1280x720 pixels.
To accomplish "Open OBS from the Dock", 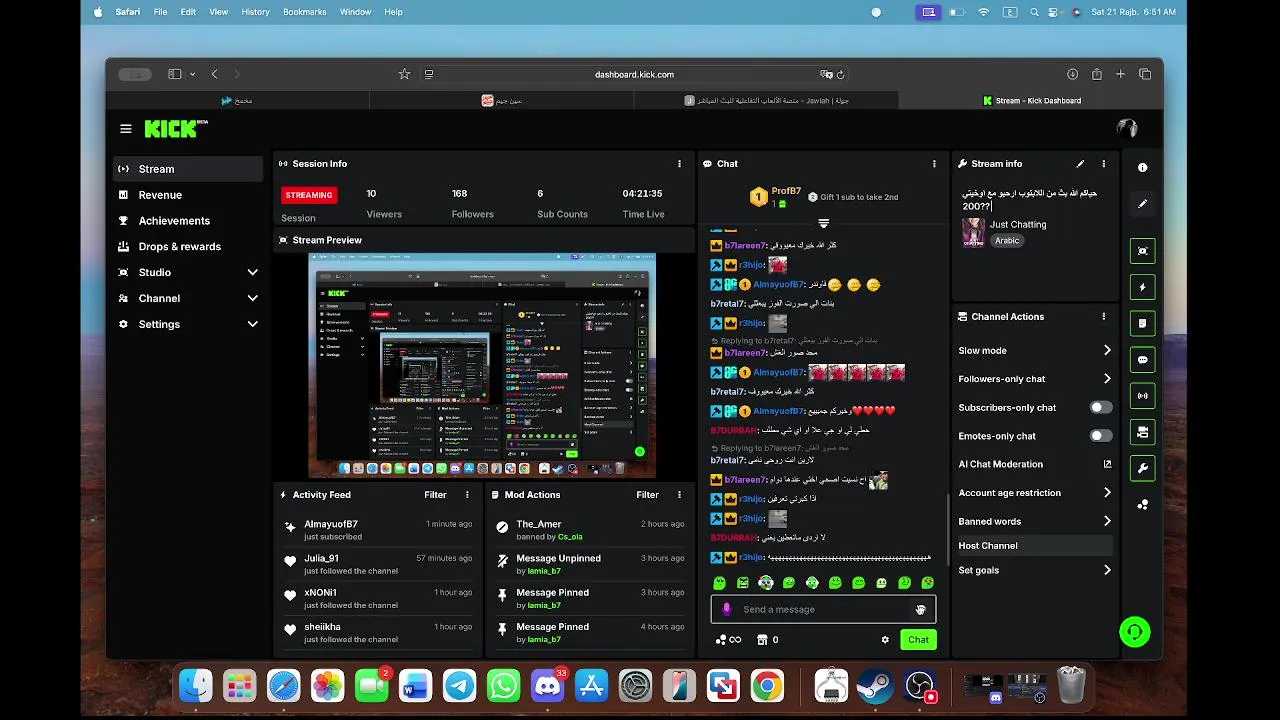I will (919, 686).
